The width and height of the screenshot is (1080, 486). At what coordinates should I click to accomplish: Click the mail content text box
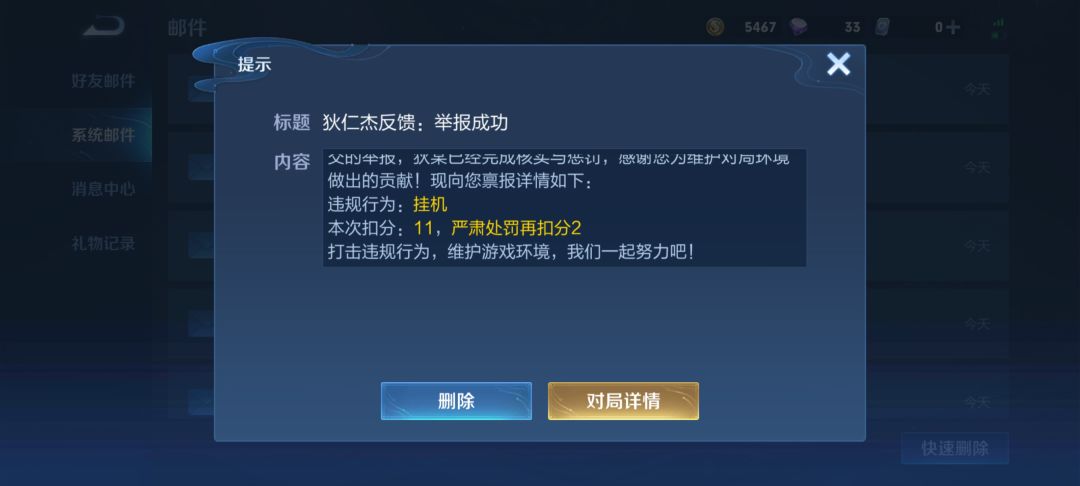coord(564,208)
